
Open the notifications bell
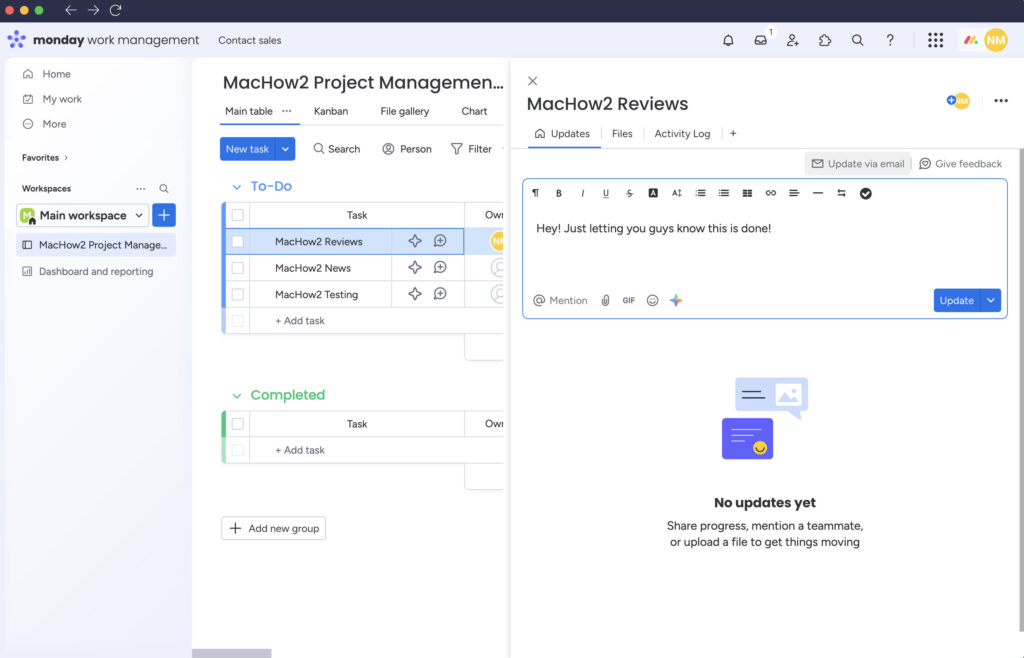click(728, 40)
